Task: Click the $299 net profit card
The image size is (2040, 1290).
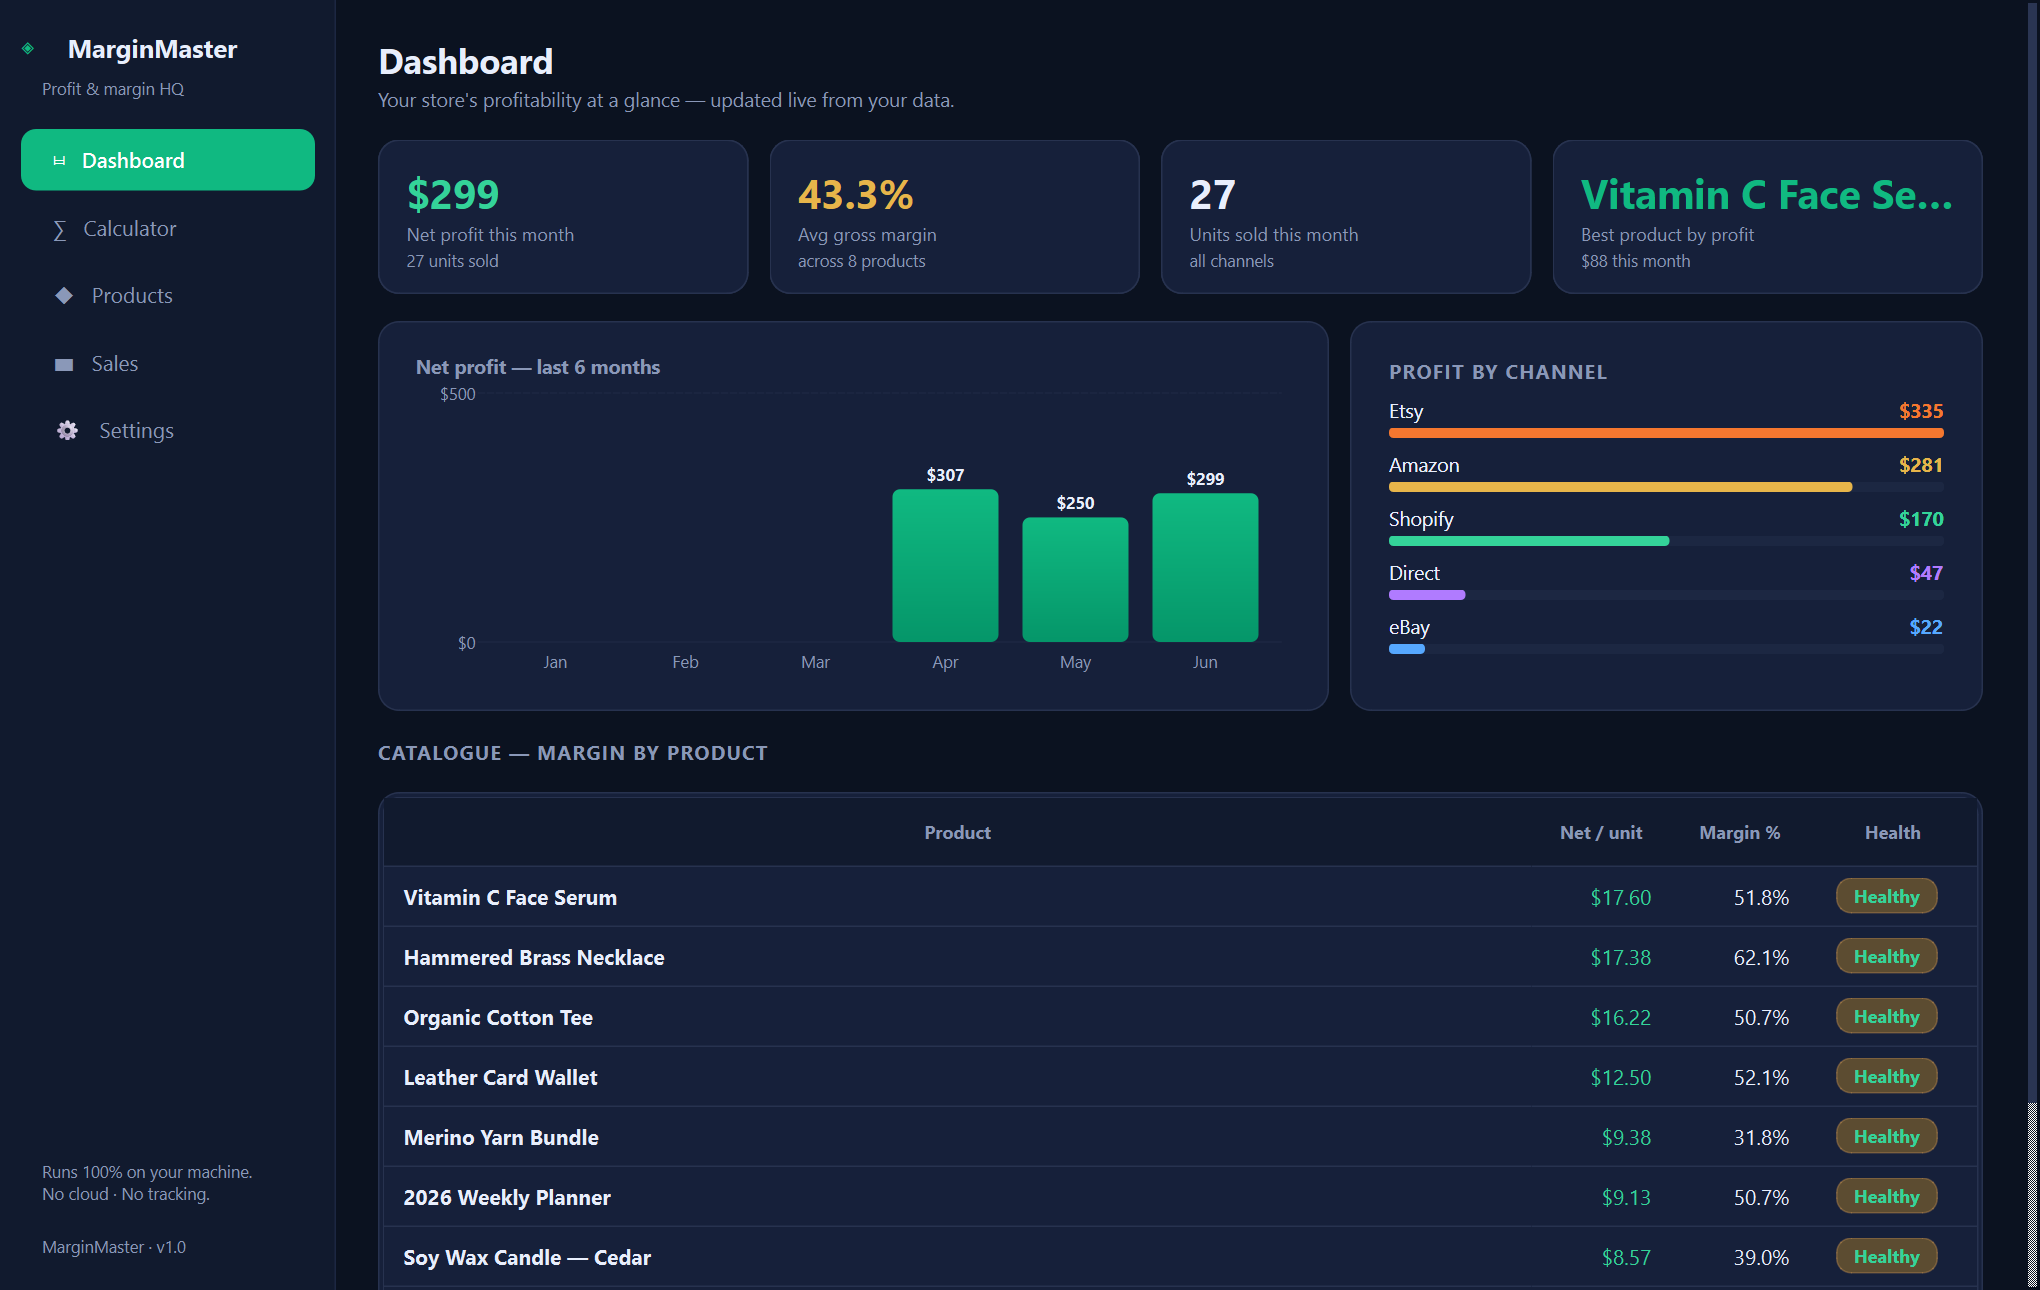Action: [x=563, y=217]
